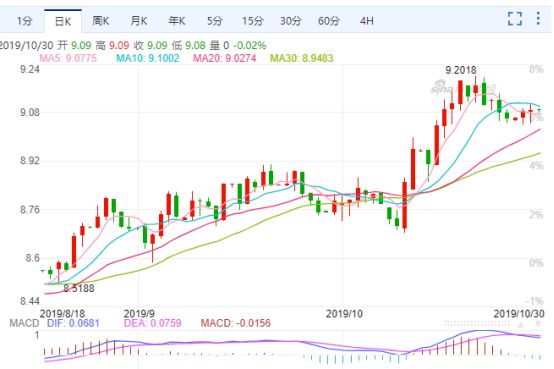Click the MACD indicator name label
The image size is (554, 369).
coord(24,323)
